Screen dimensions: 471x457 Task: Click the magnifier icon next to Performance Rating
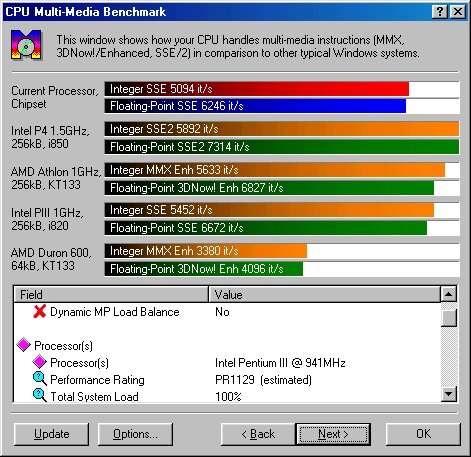point(40,379)
